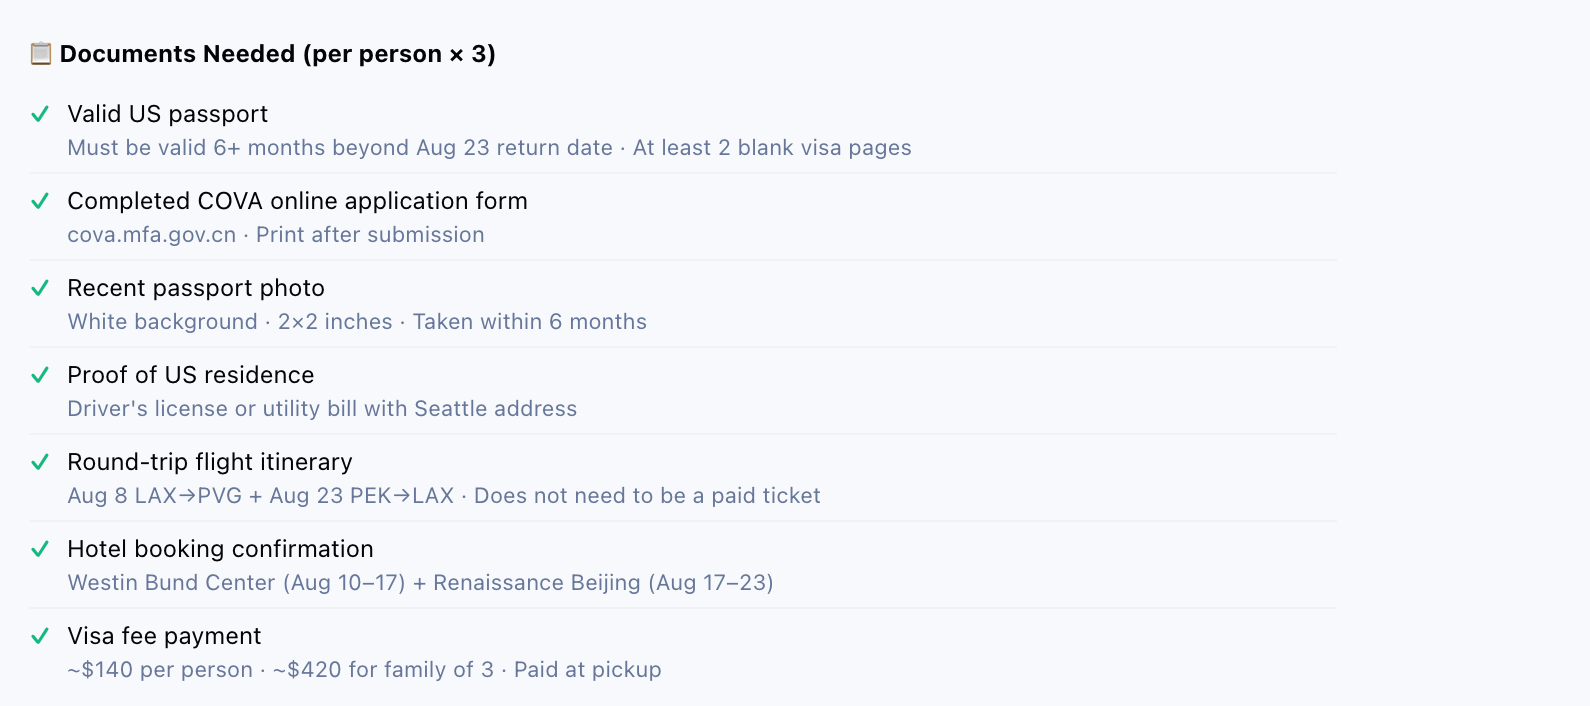Click the green checkmark for Valid US passport

[x=40, y=114]
